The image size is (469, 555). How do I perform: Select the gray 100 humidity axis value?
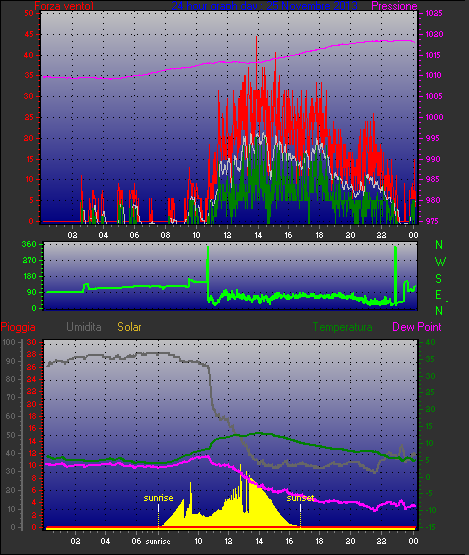(8, 342)
